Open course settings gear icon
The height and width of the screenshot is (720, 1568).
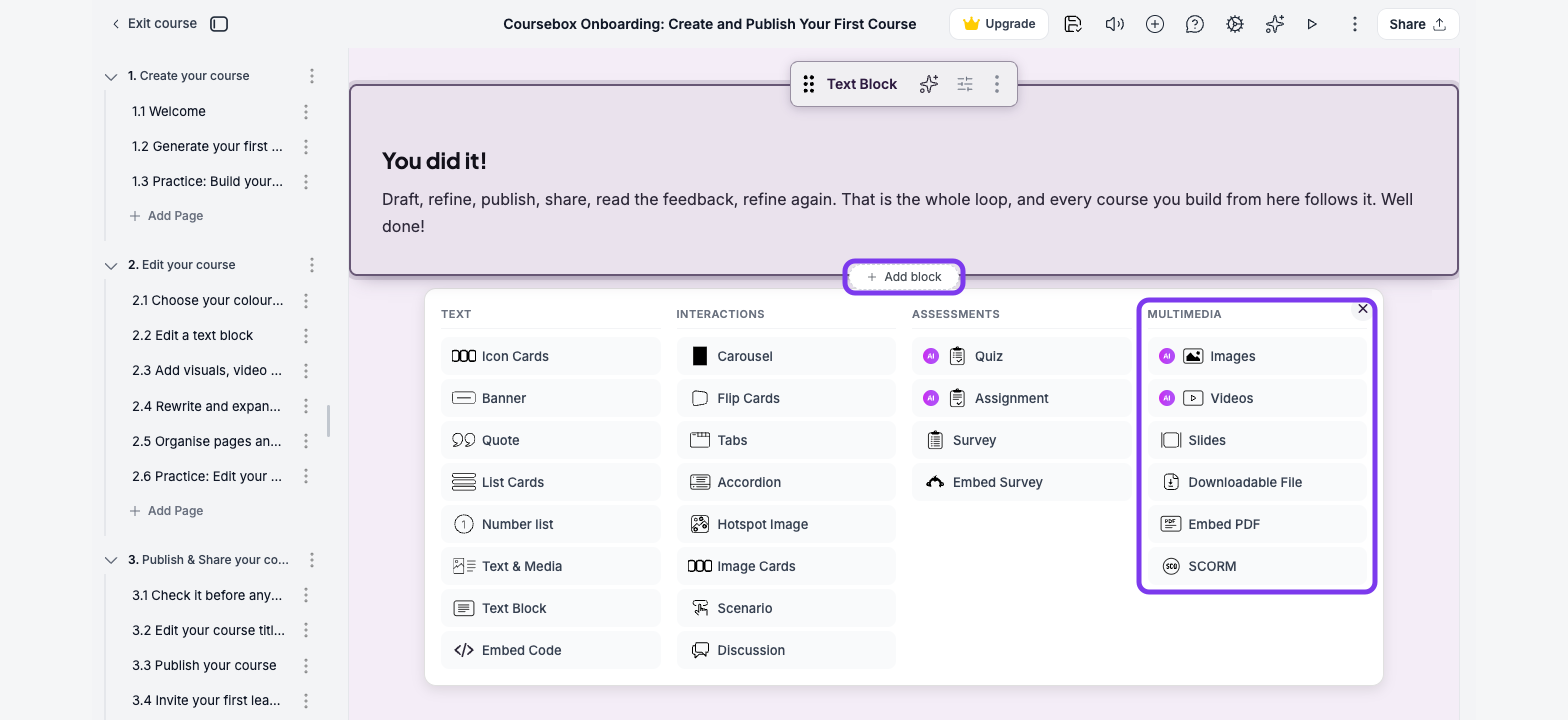tap(1235, 24)
